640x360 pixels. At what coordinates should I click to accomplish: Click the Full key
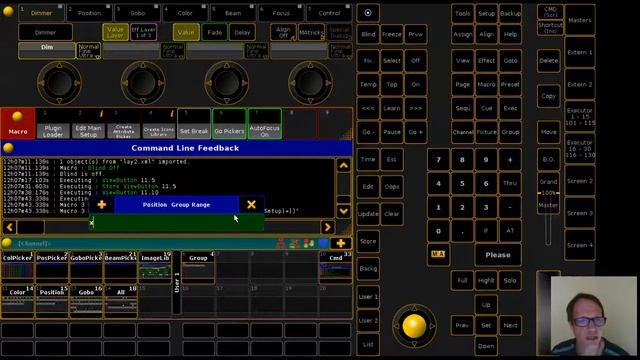462,280
